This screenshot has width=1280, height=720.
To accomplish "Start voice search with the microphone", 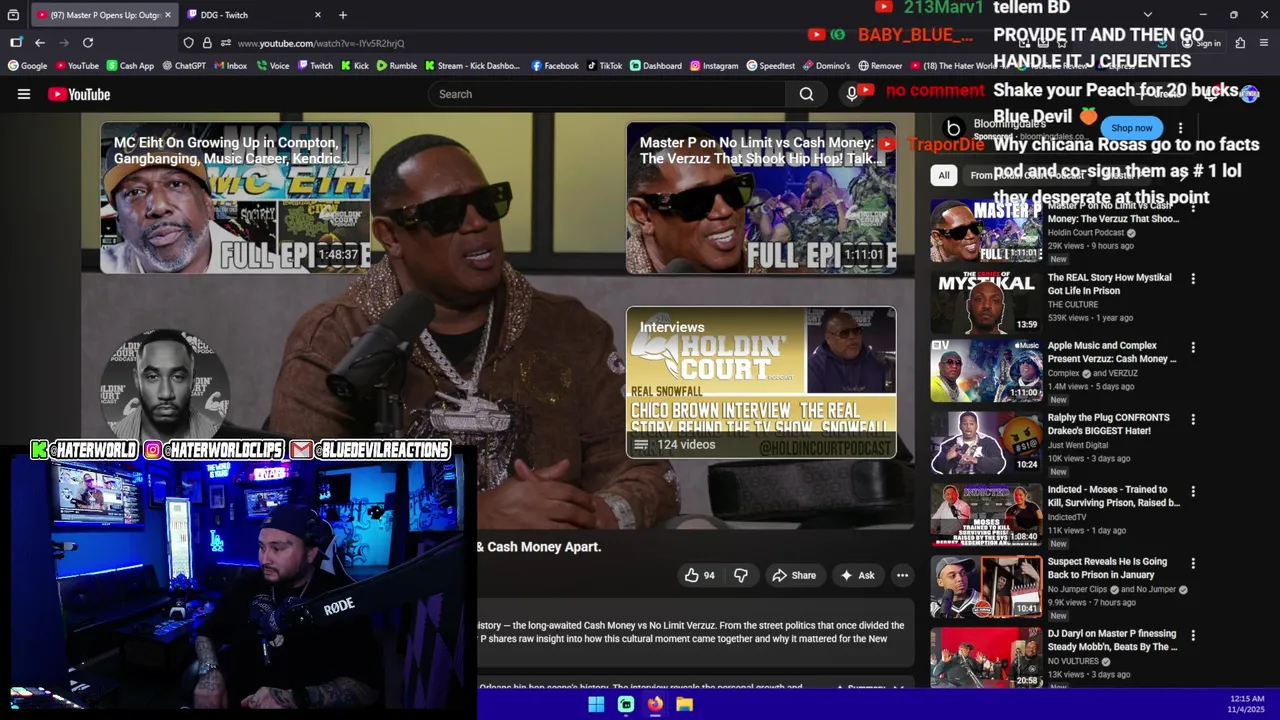I will (851, 94).
